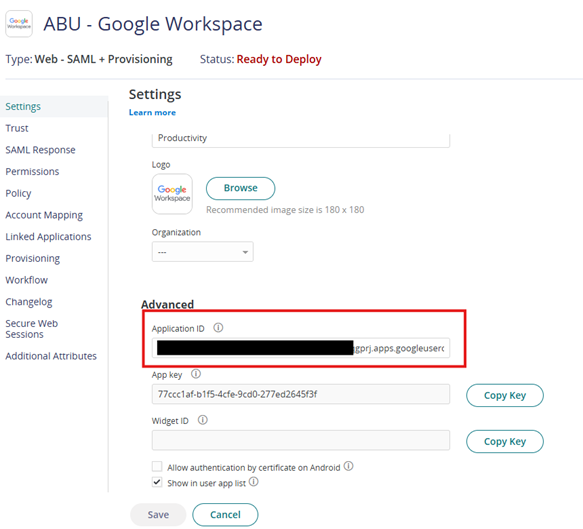Click the empty Widget ID field
This screenshot has width=583, height=529.
pos(301,440)
